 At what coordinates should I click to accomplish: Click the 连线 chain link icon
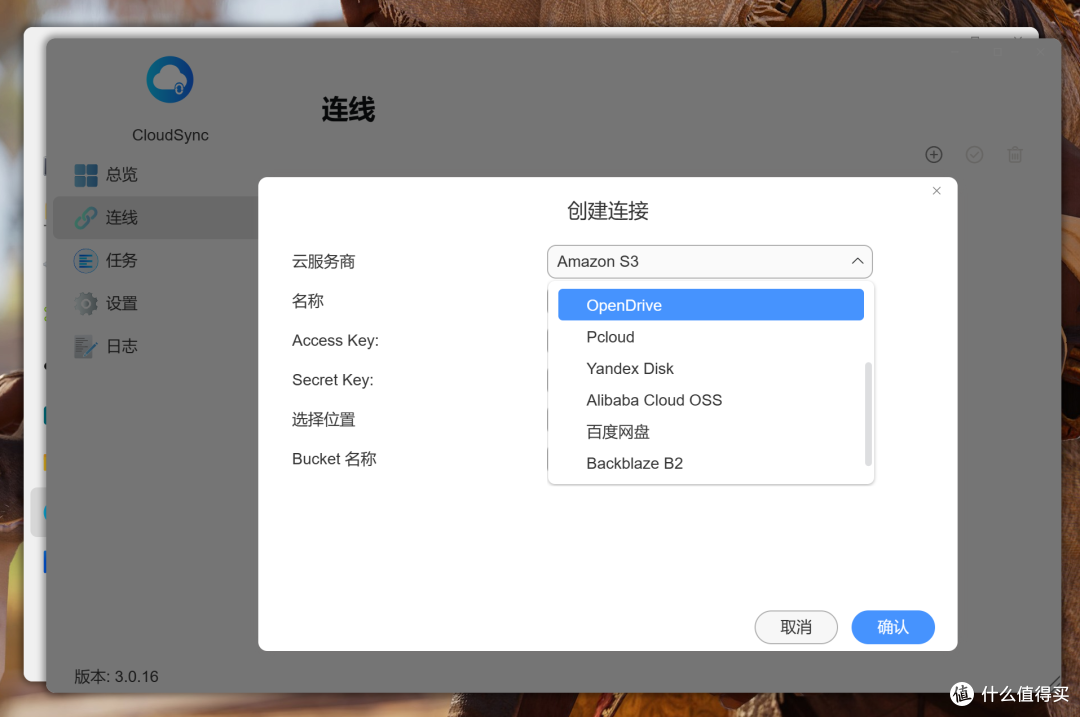point(86,218)
